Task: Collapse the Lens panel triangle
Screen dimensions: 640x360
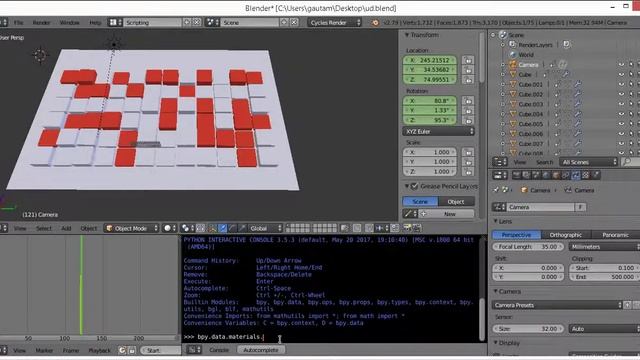Action: point(496,221)
